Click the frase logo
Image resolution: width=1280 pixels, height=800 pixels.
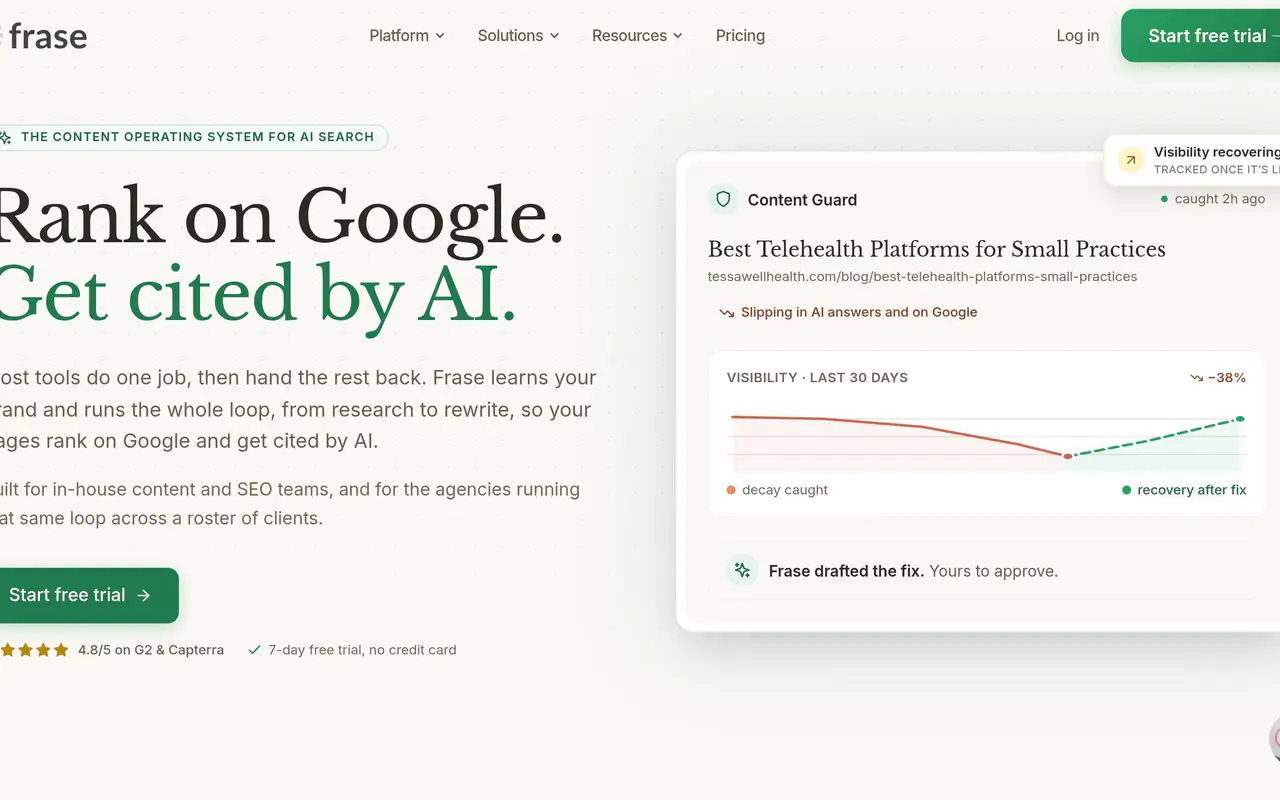[44, 36]
